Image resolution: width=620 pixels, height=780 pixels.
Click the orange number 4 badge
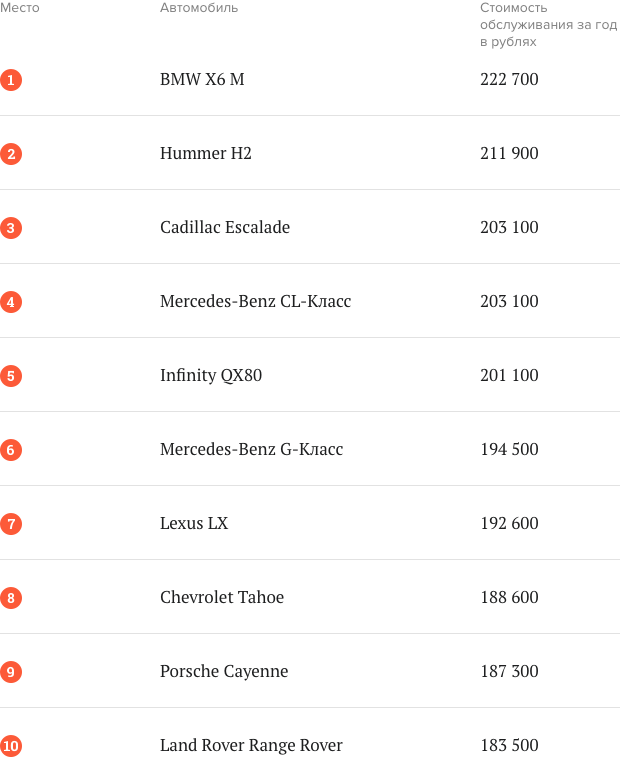[x=11, y=302]
